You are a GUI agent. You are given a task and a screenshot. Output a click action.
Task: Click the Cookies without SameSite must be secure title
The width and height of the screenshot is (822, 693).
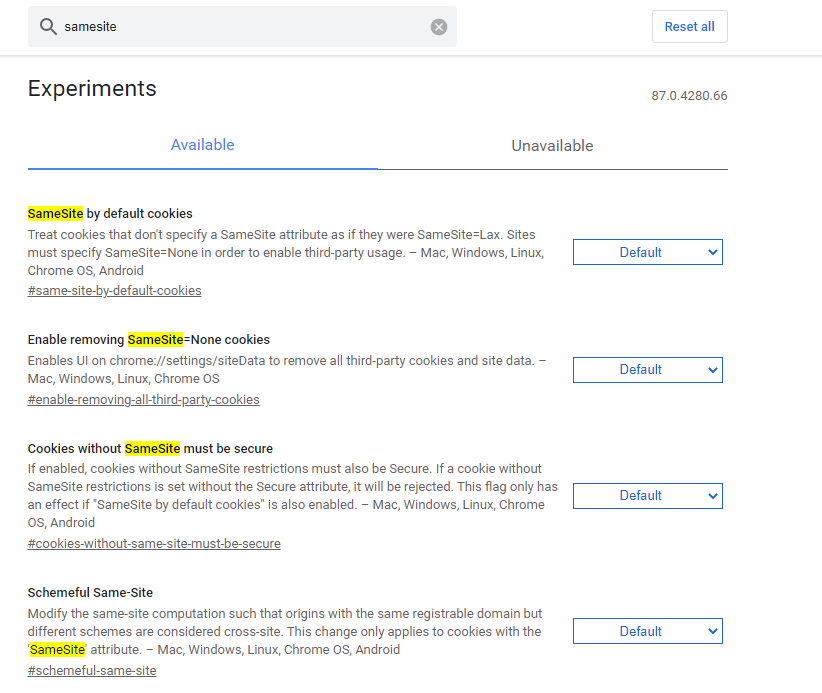click(x=150, y=449)
